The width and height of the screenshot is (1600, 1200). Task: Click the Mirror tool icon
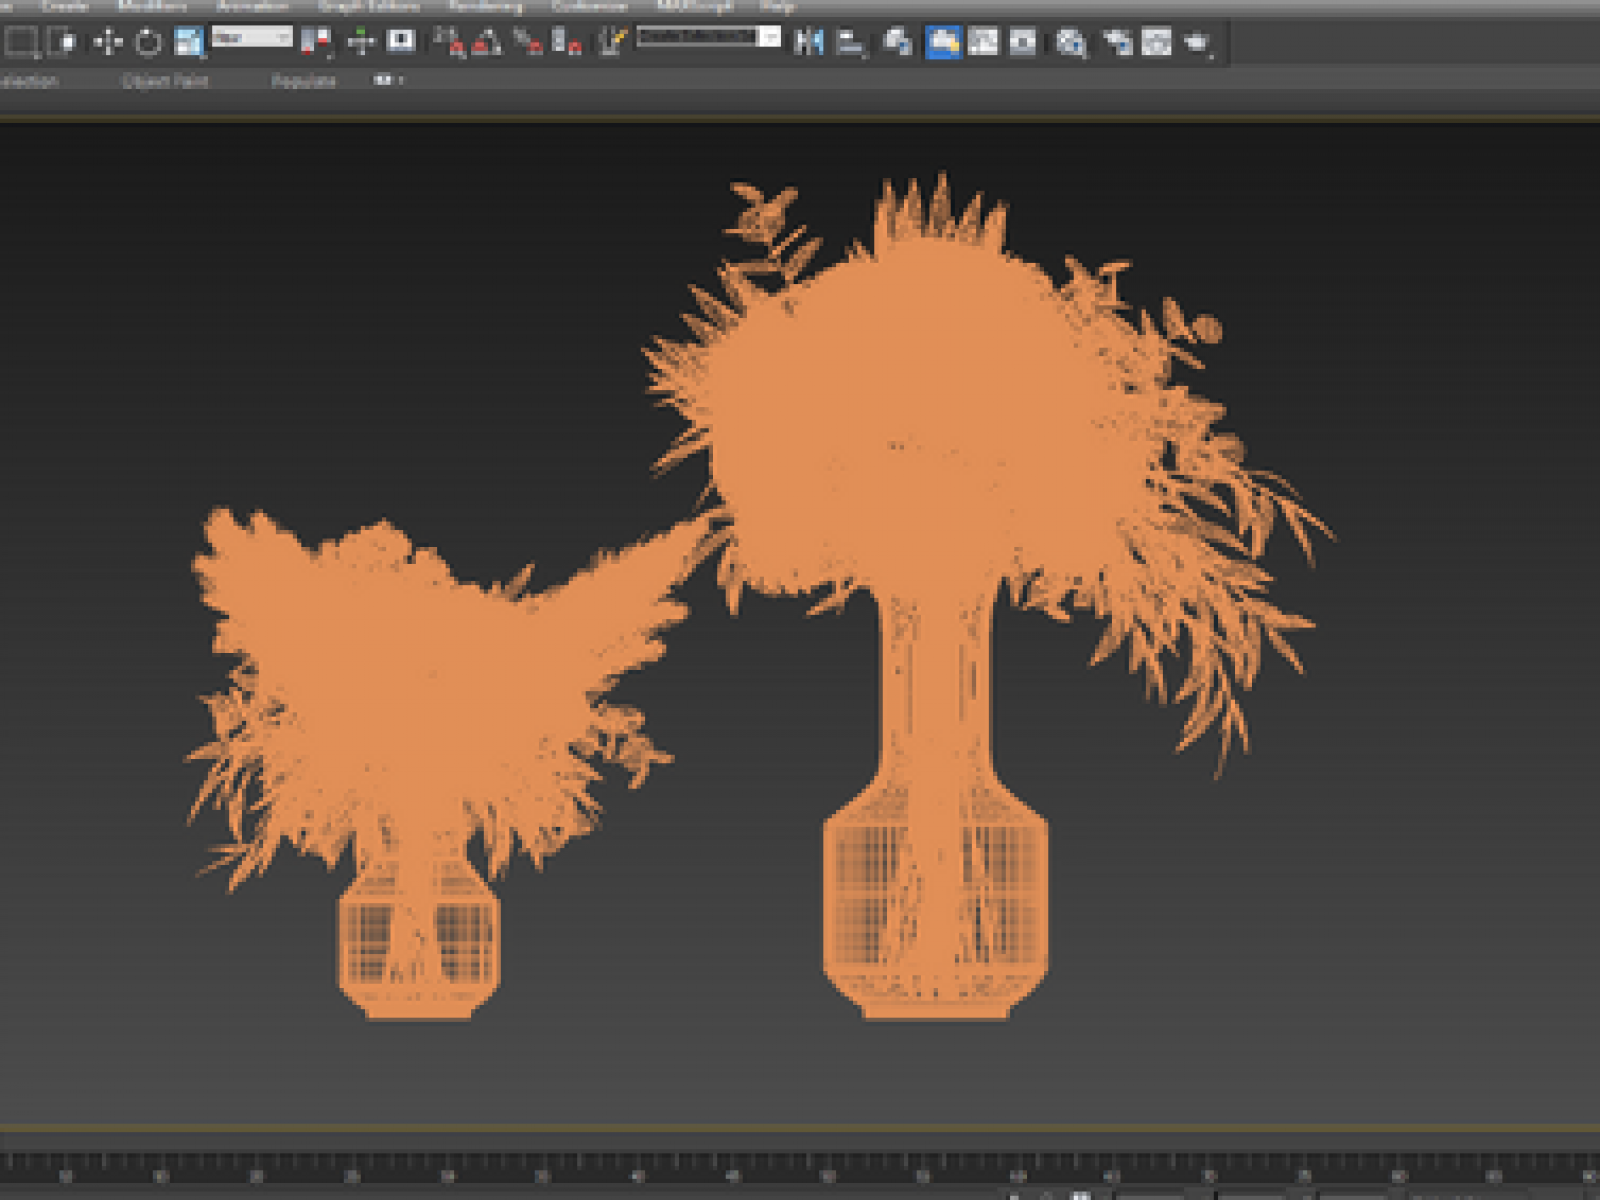(808, 42)
